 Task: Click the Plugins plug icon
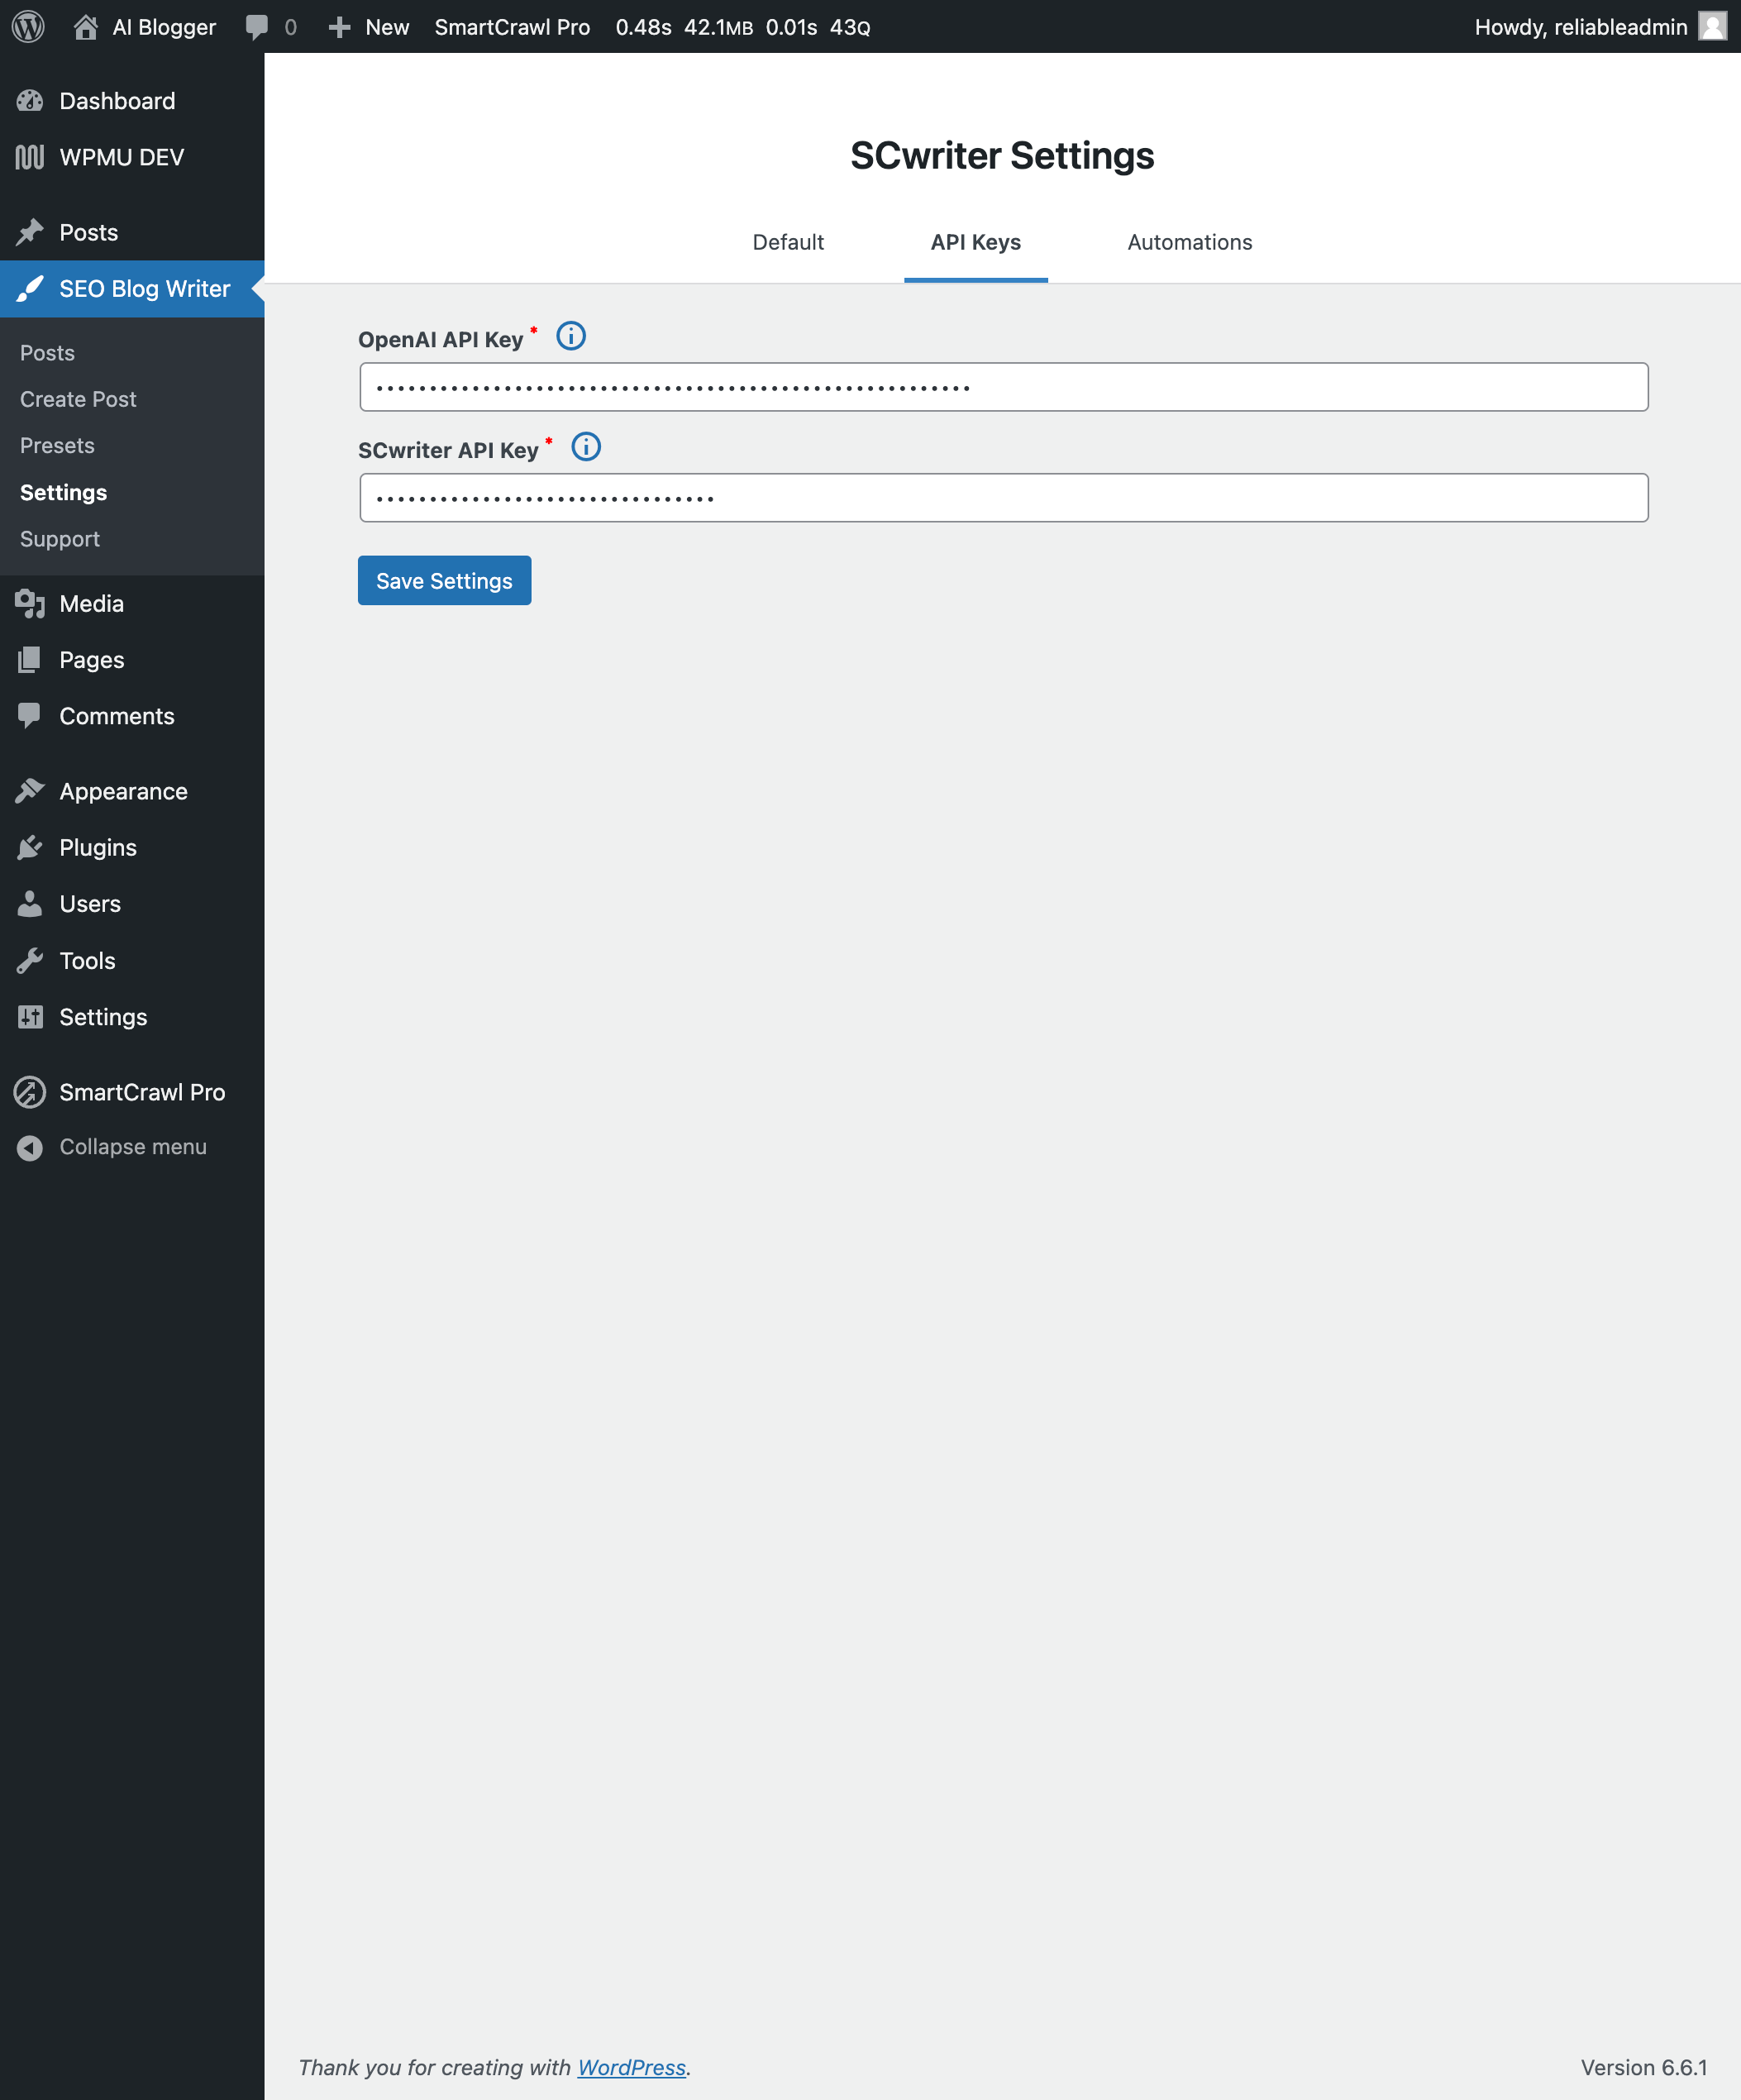point(30,847)
